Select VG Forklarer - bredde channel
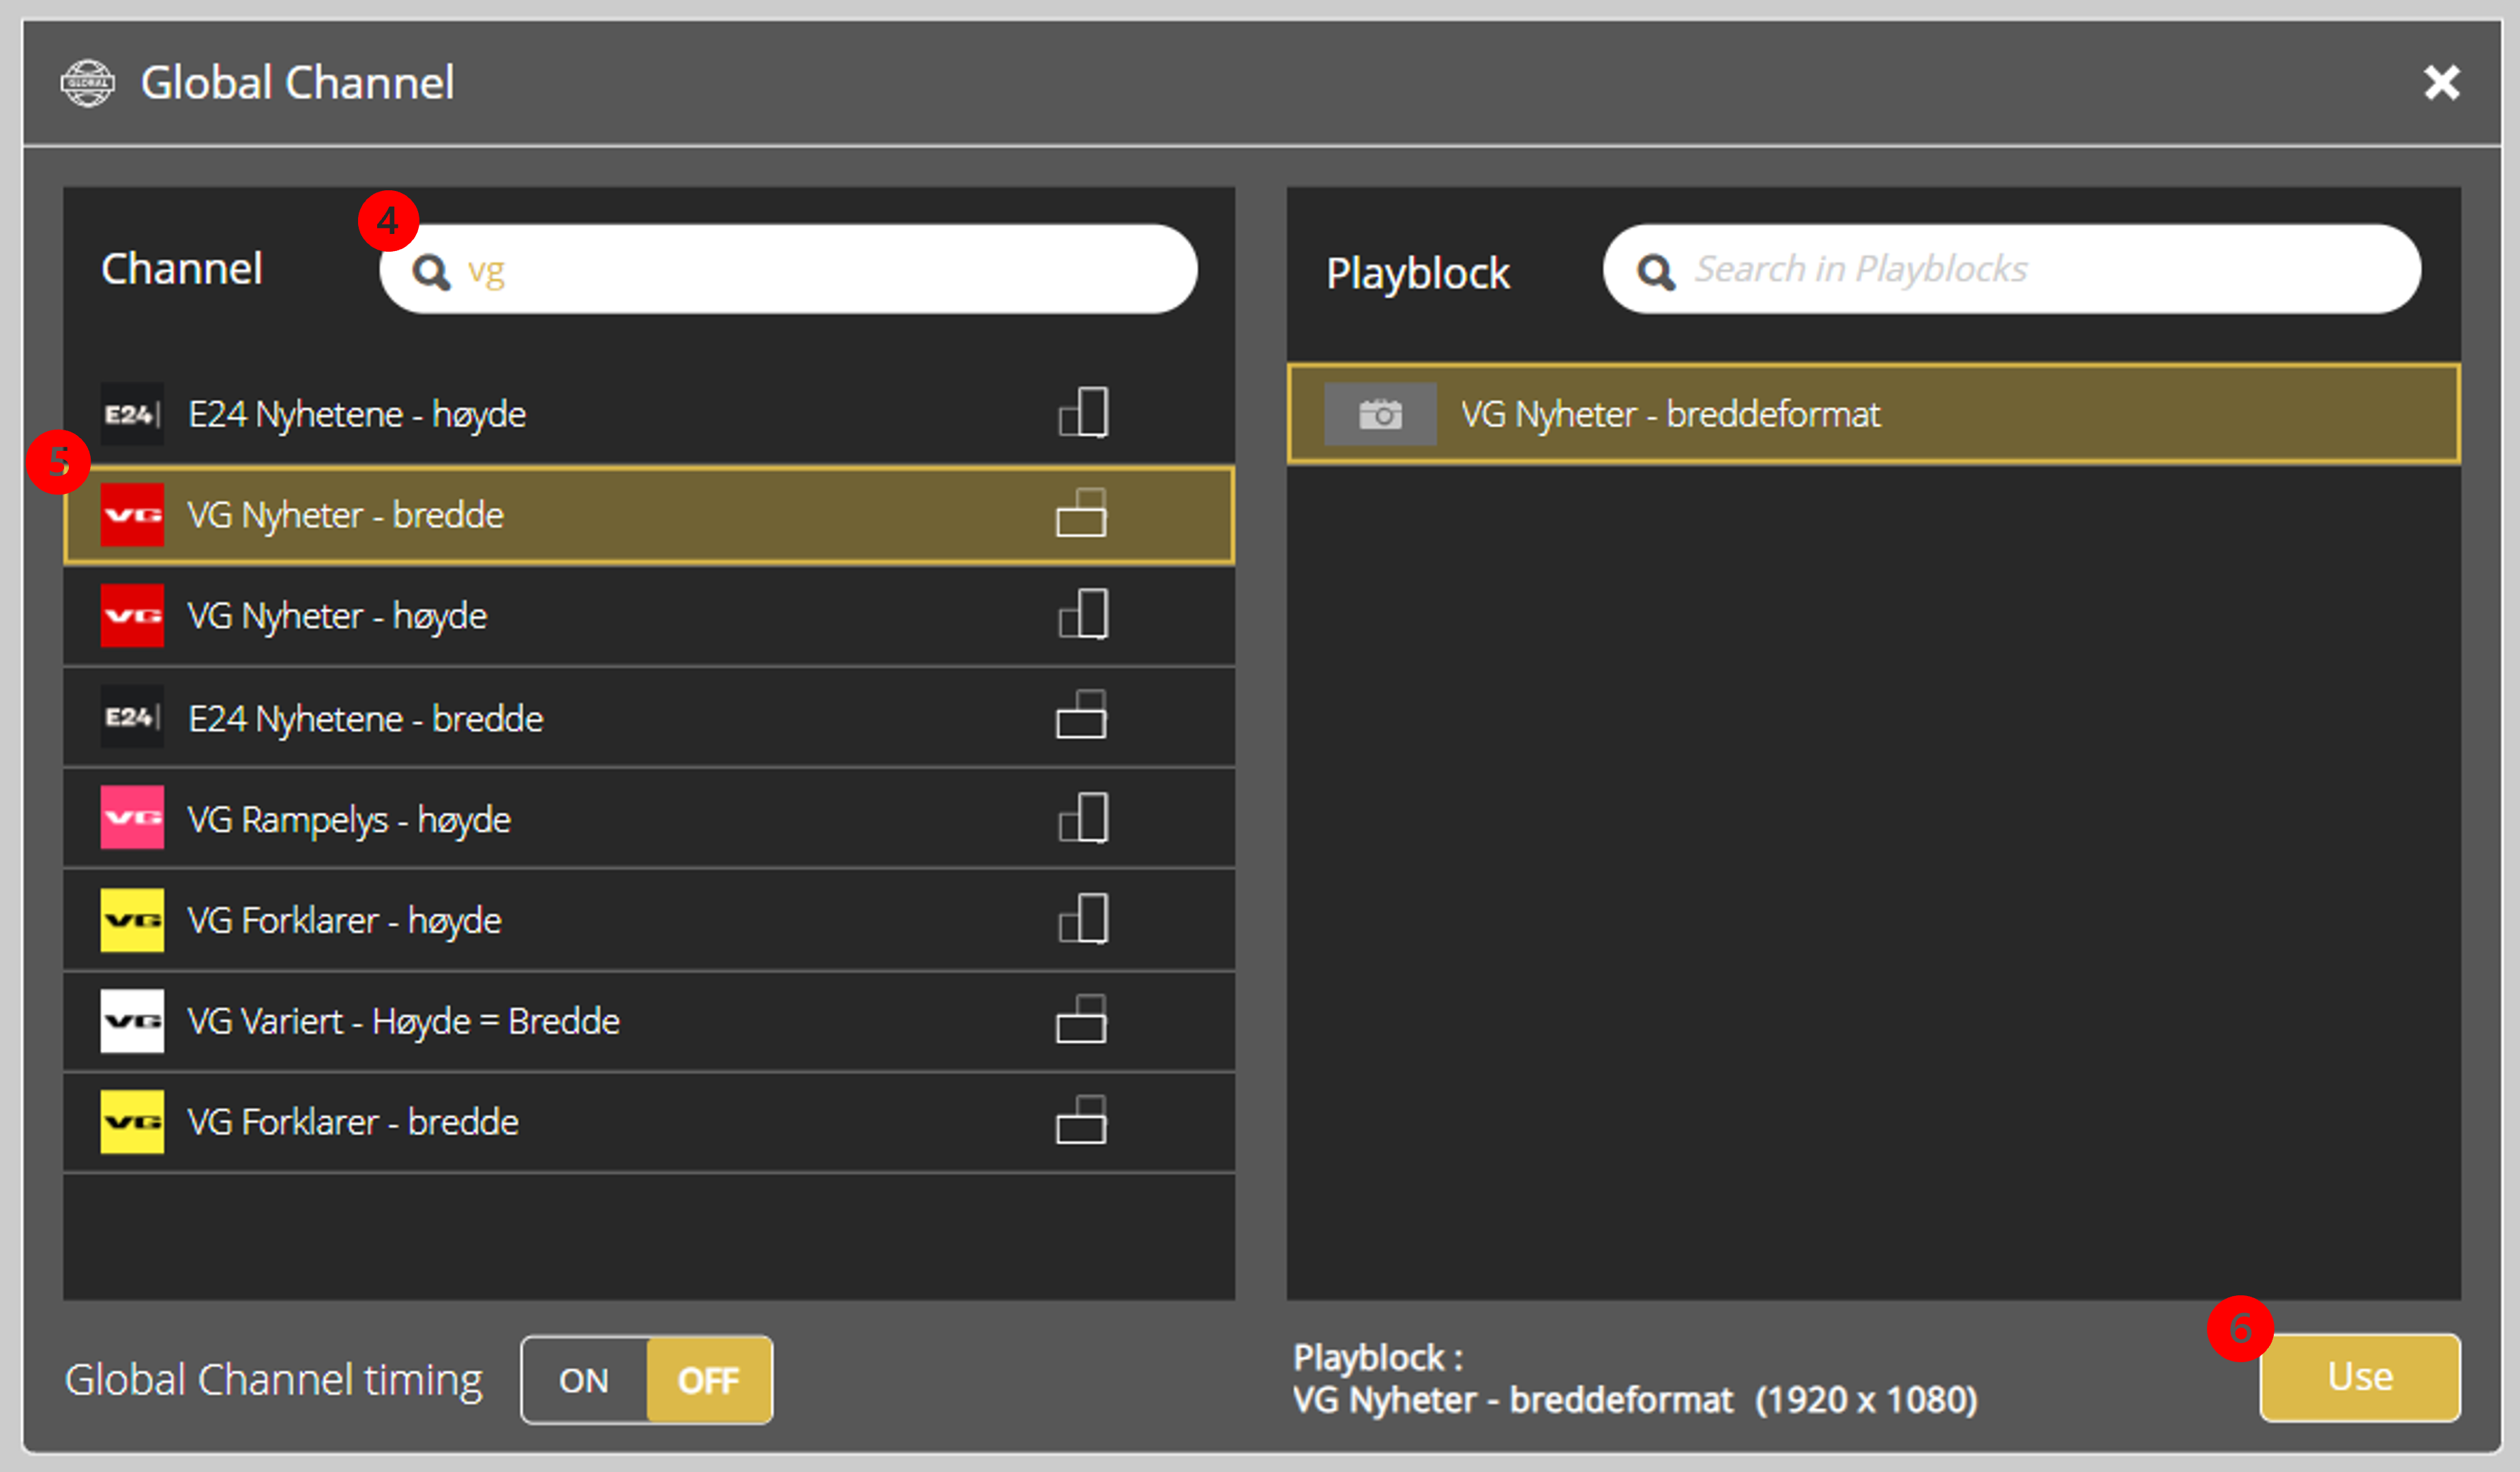This screenshot has width=2520, height=1472. tap(649, 1123)
